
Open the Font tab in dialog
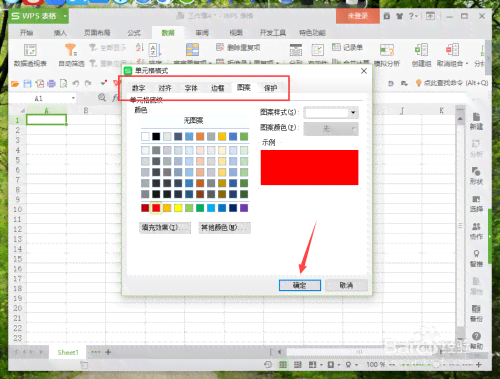(191, 88)
